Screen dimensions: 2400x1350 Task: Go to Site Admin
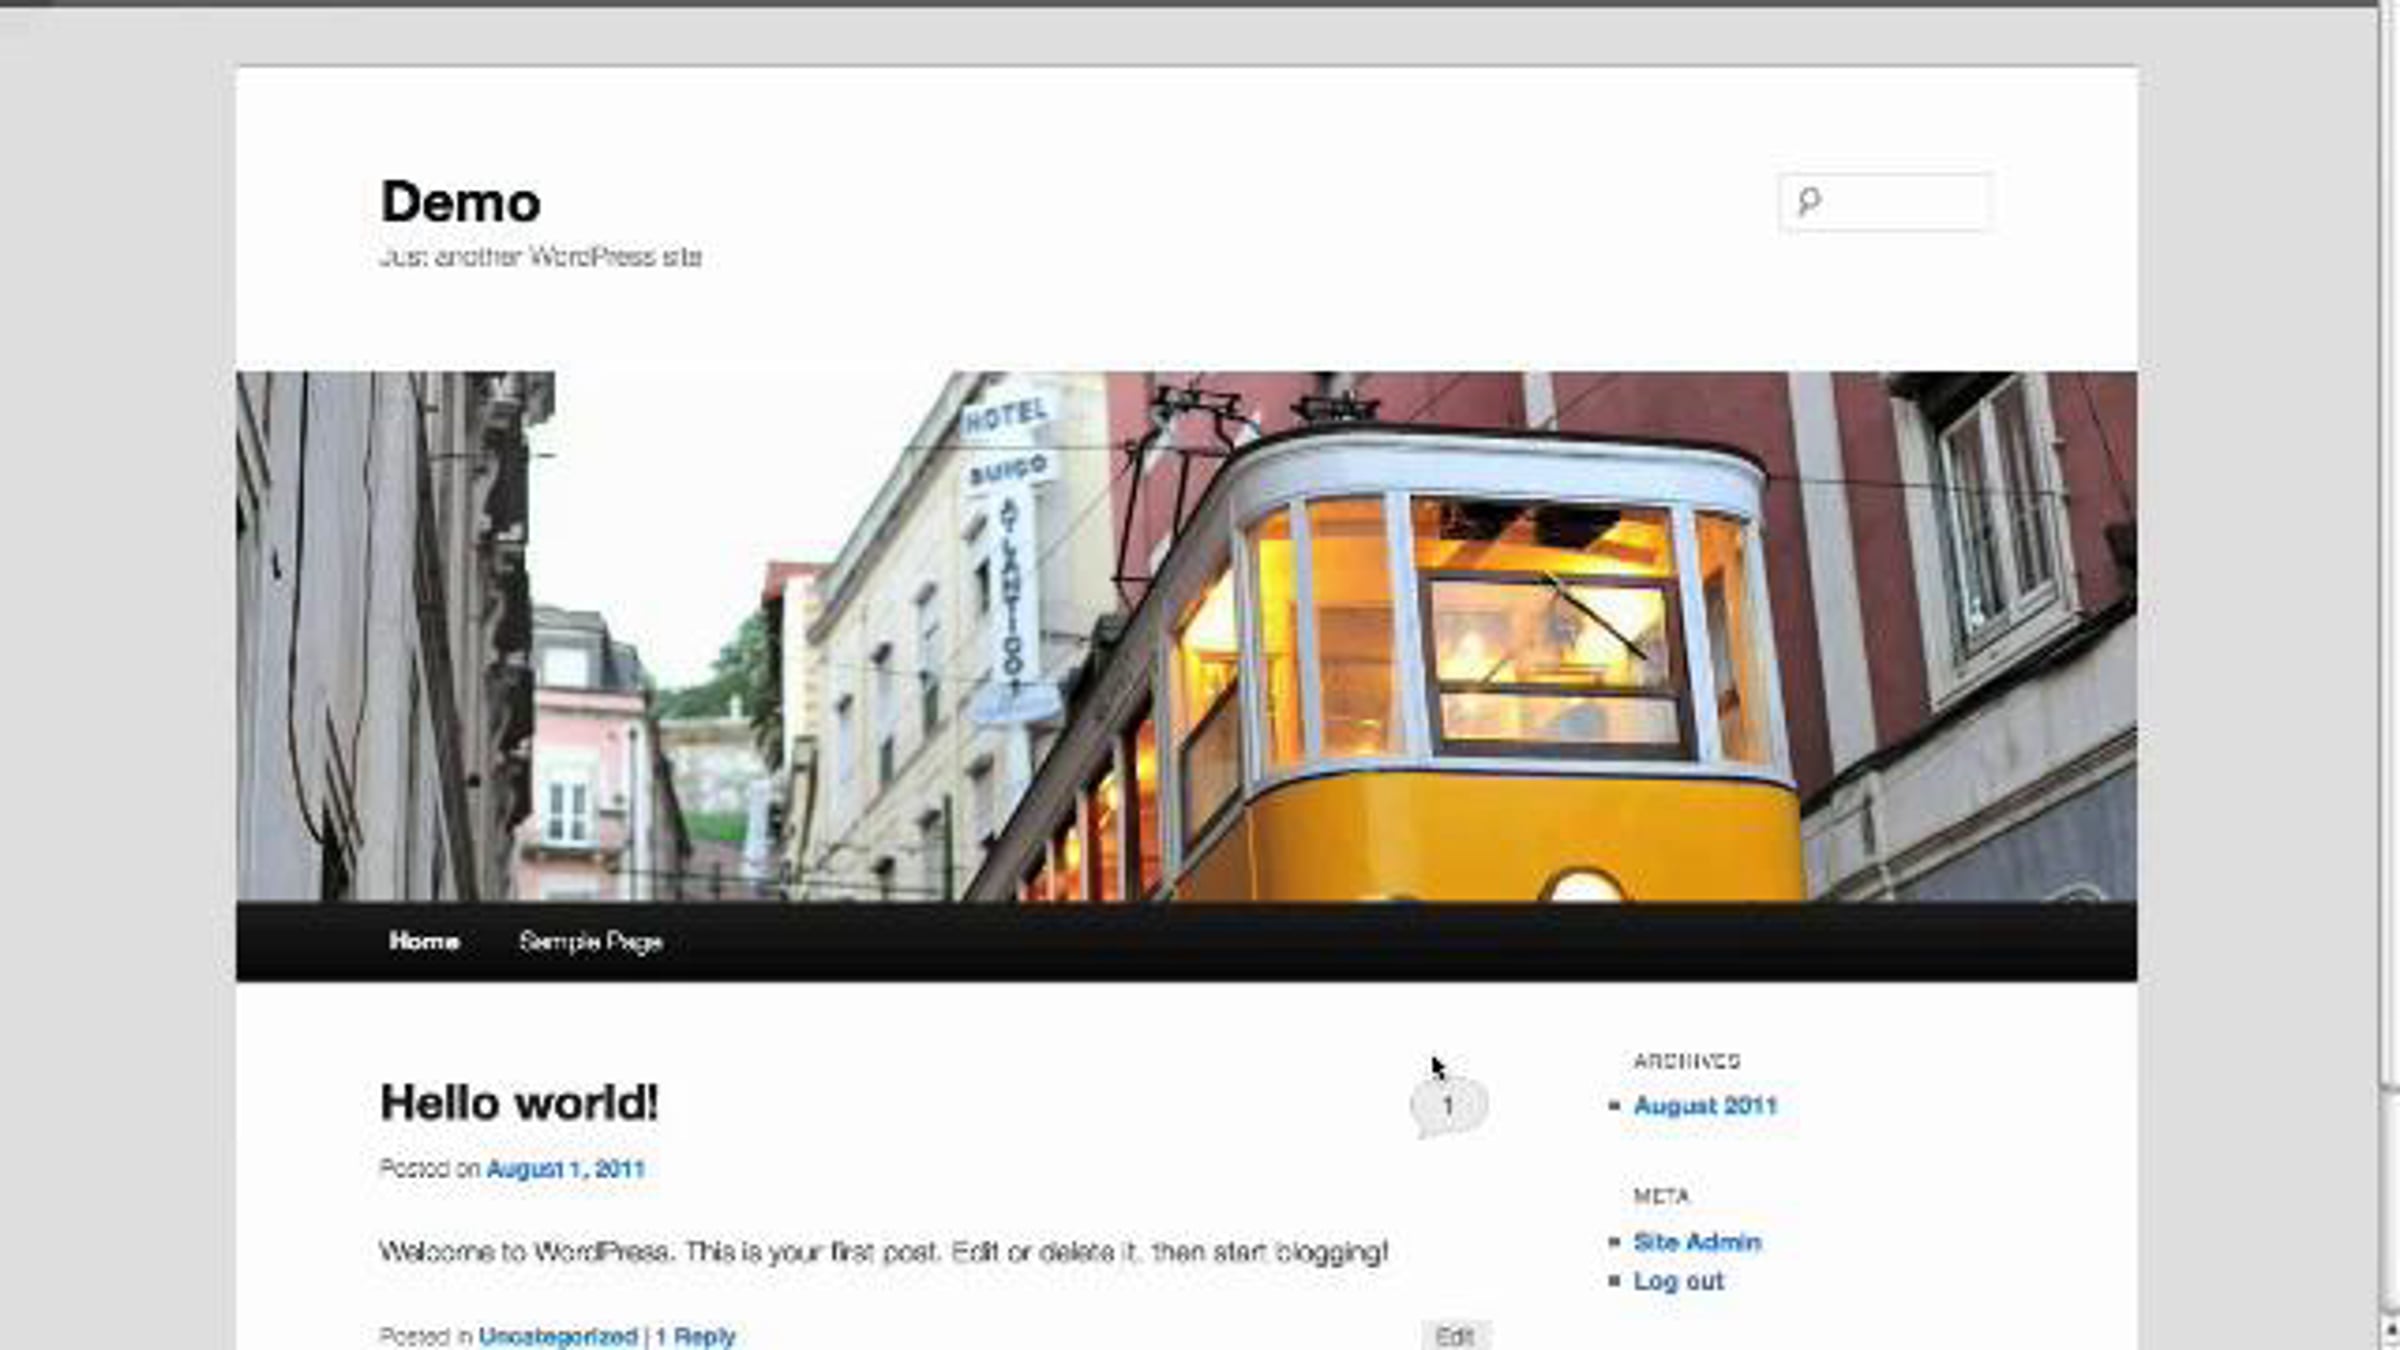(1697, 1242)
